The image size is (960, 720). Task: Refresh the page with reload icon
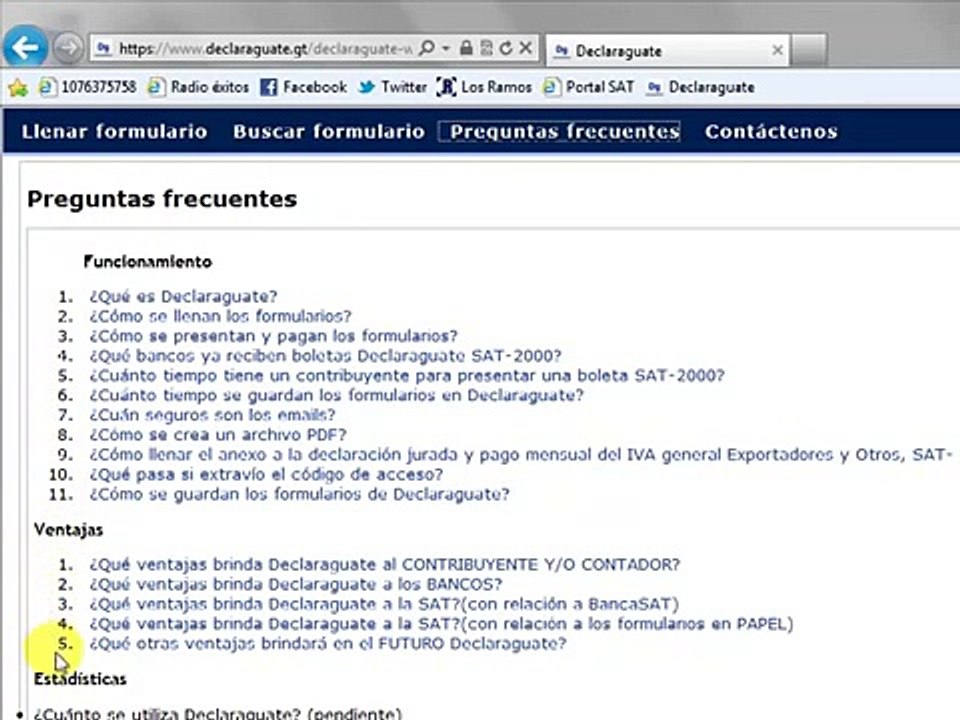506,48
